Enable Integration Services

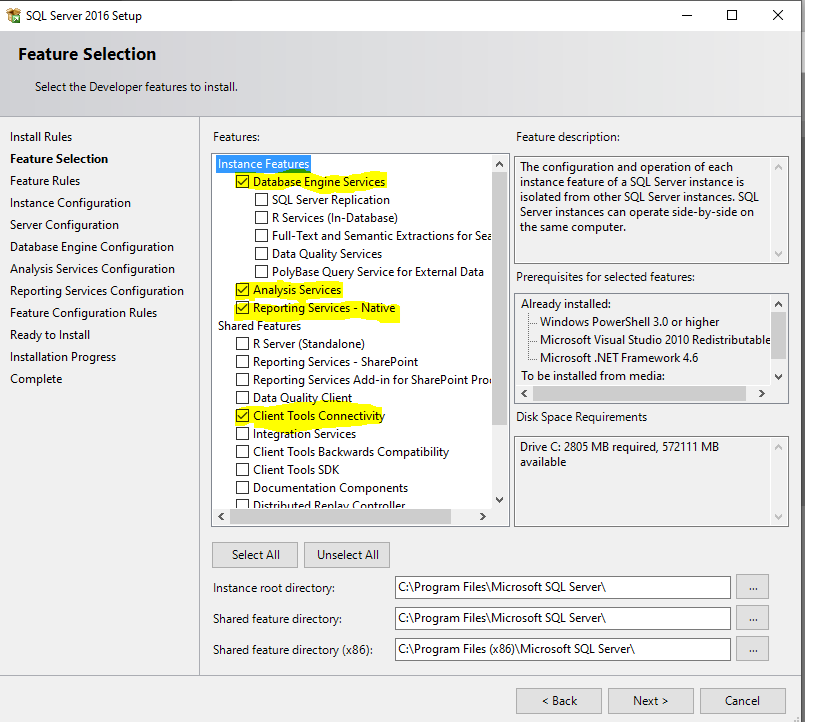[x=241, y=434]
